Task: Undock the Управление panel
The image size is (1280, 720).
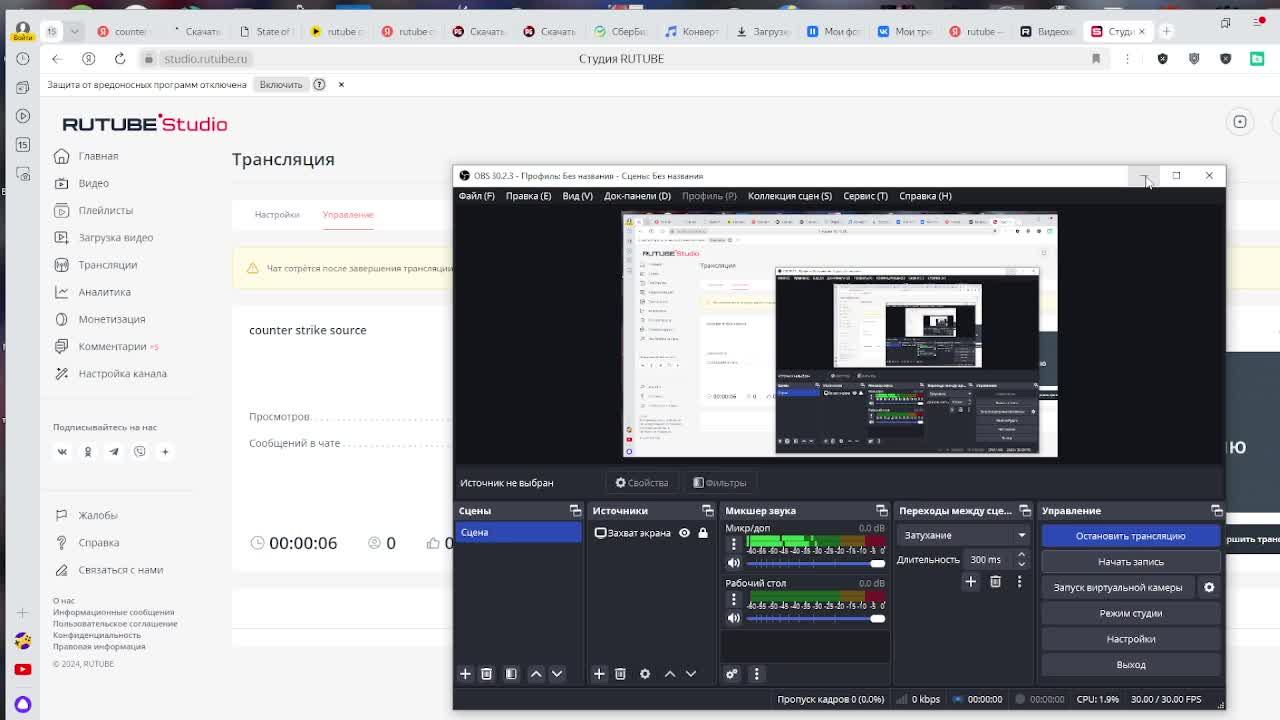Action: tap(1216, 511)
